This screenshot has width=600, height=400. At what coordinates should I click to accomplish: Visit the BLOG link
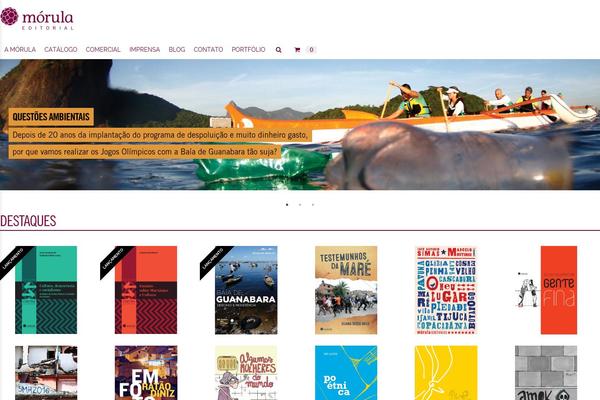pos(177,50)
